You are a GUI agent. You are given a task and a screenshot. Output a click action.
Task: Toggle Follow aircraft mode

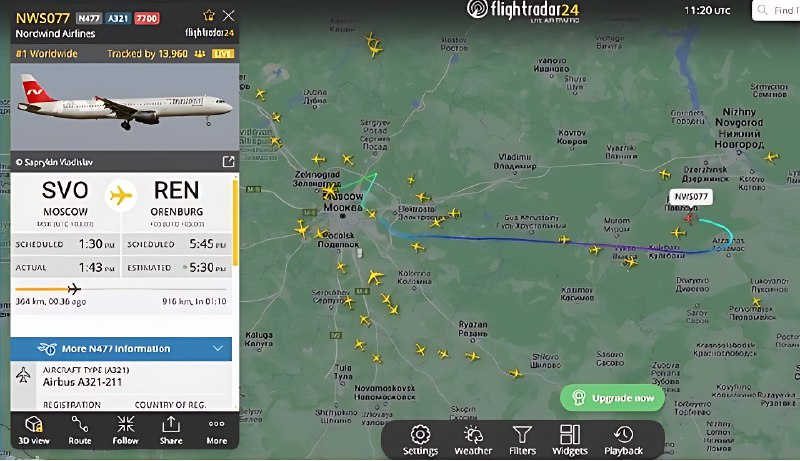point(126,430)
